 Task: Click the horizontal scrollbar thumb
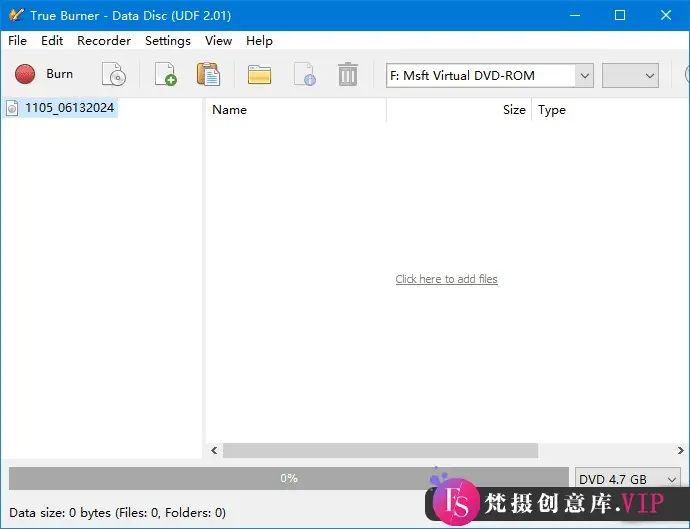pos(380,451)
